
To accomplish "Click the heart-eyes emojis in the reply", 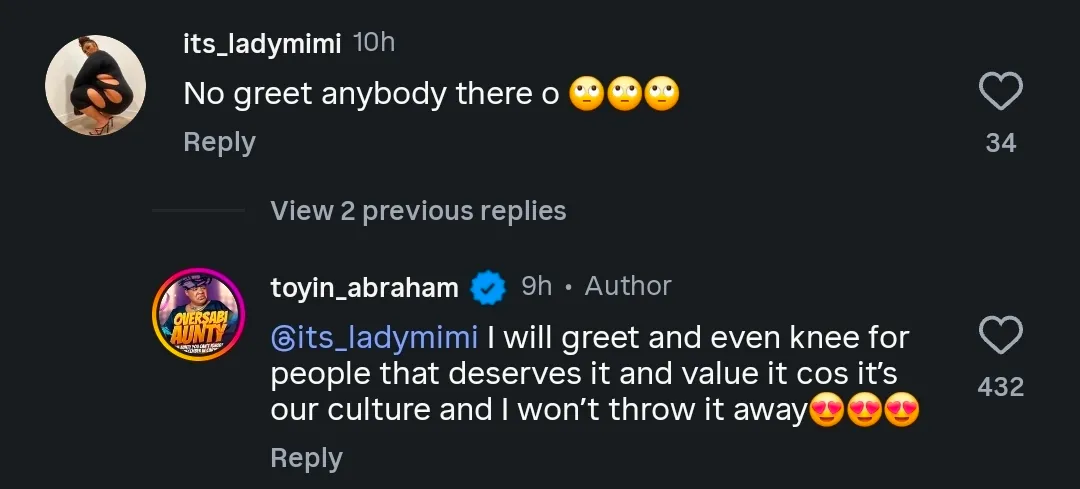I will pos(864,411).
